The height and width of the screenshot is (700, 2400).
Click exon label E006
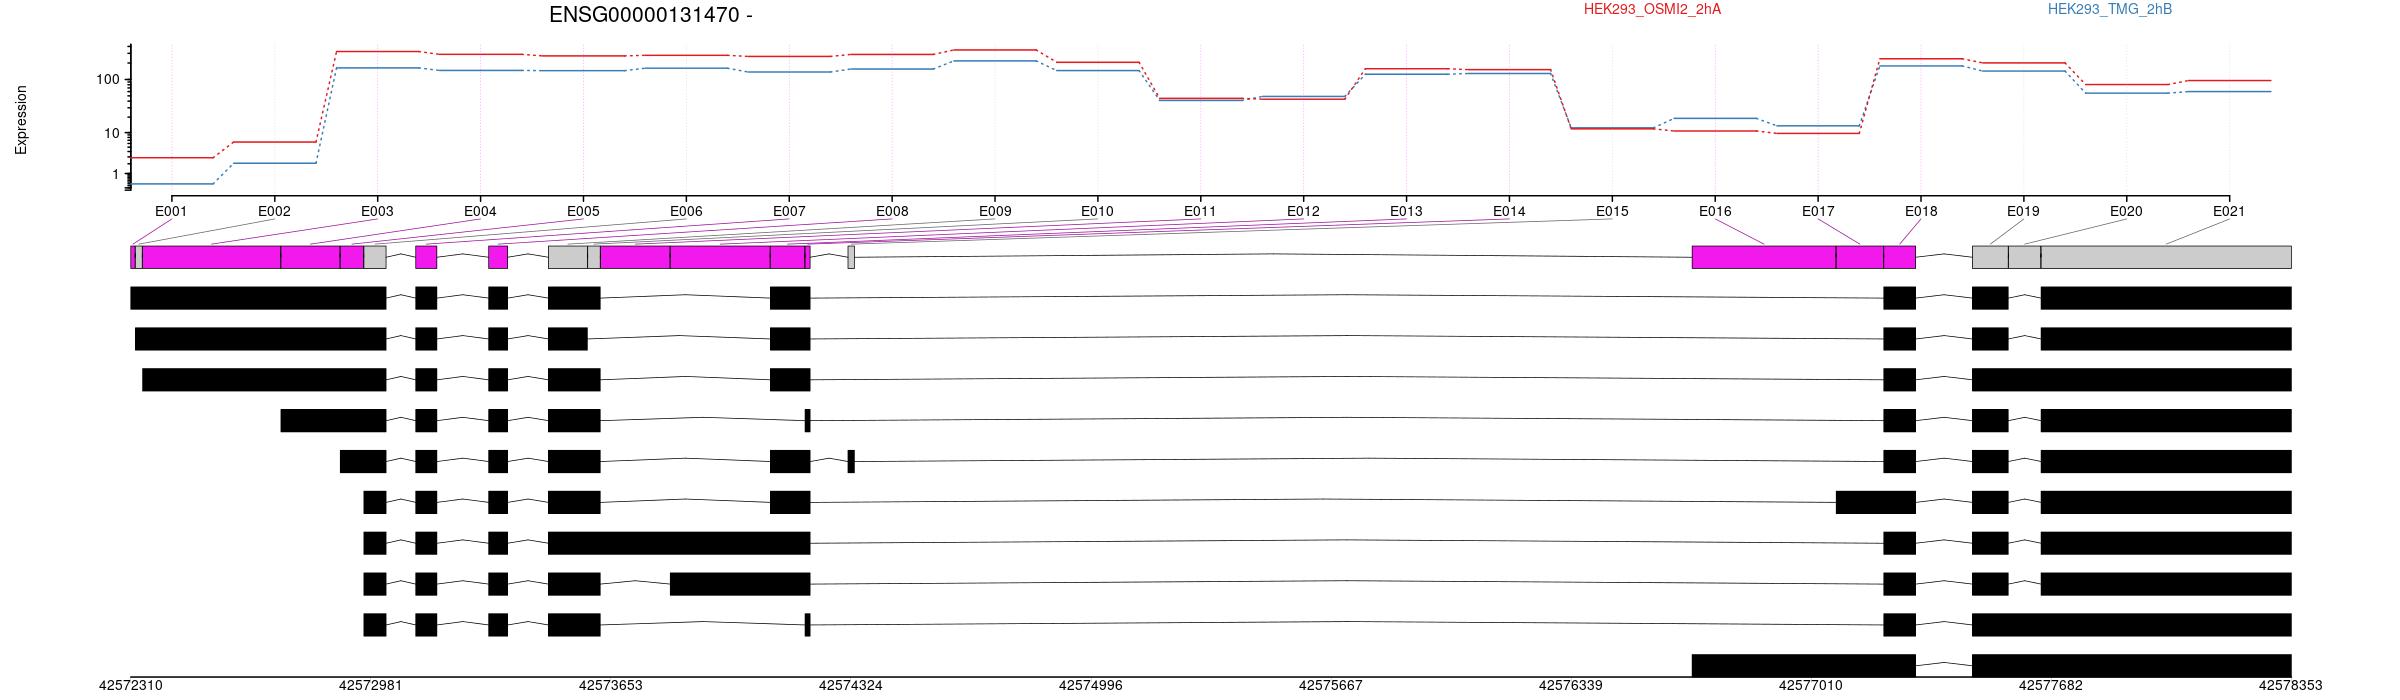tap(686, 211)
